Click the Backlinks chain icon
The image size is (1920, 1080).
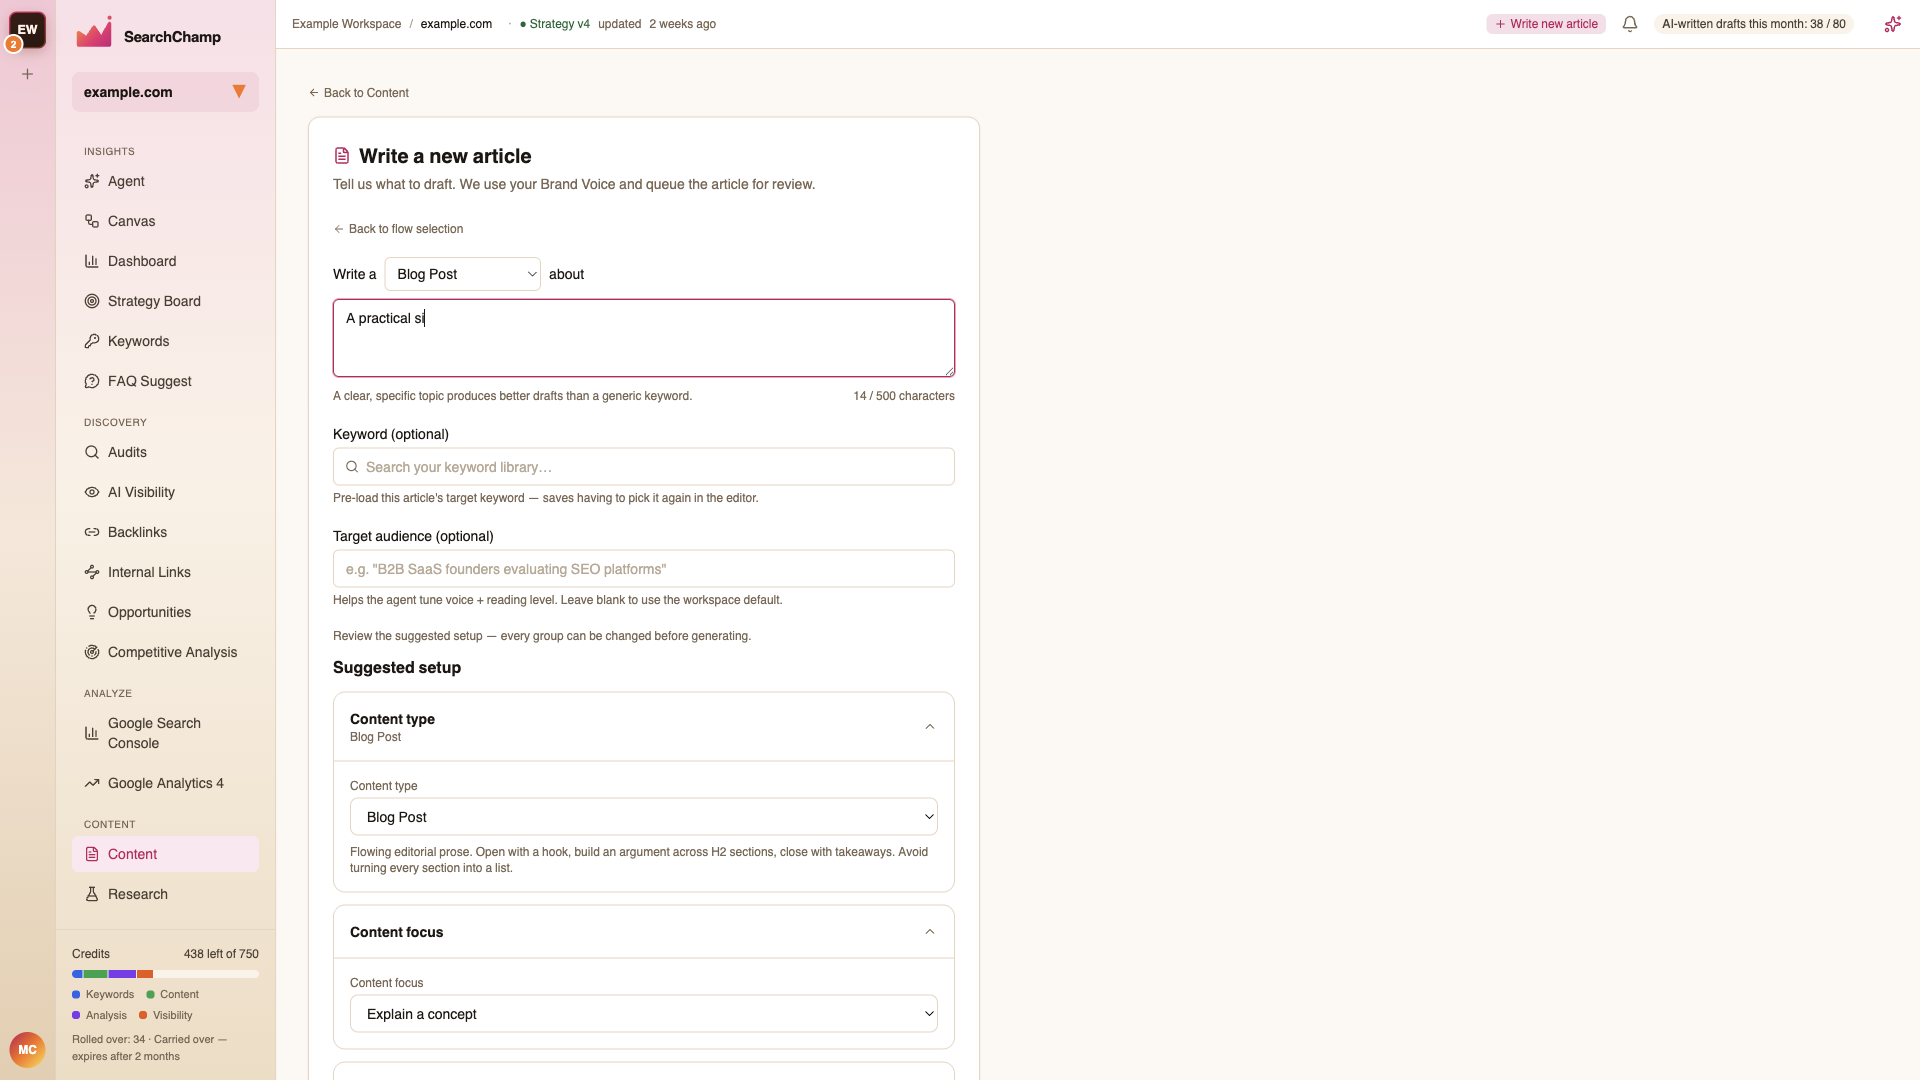[92, 532]
